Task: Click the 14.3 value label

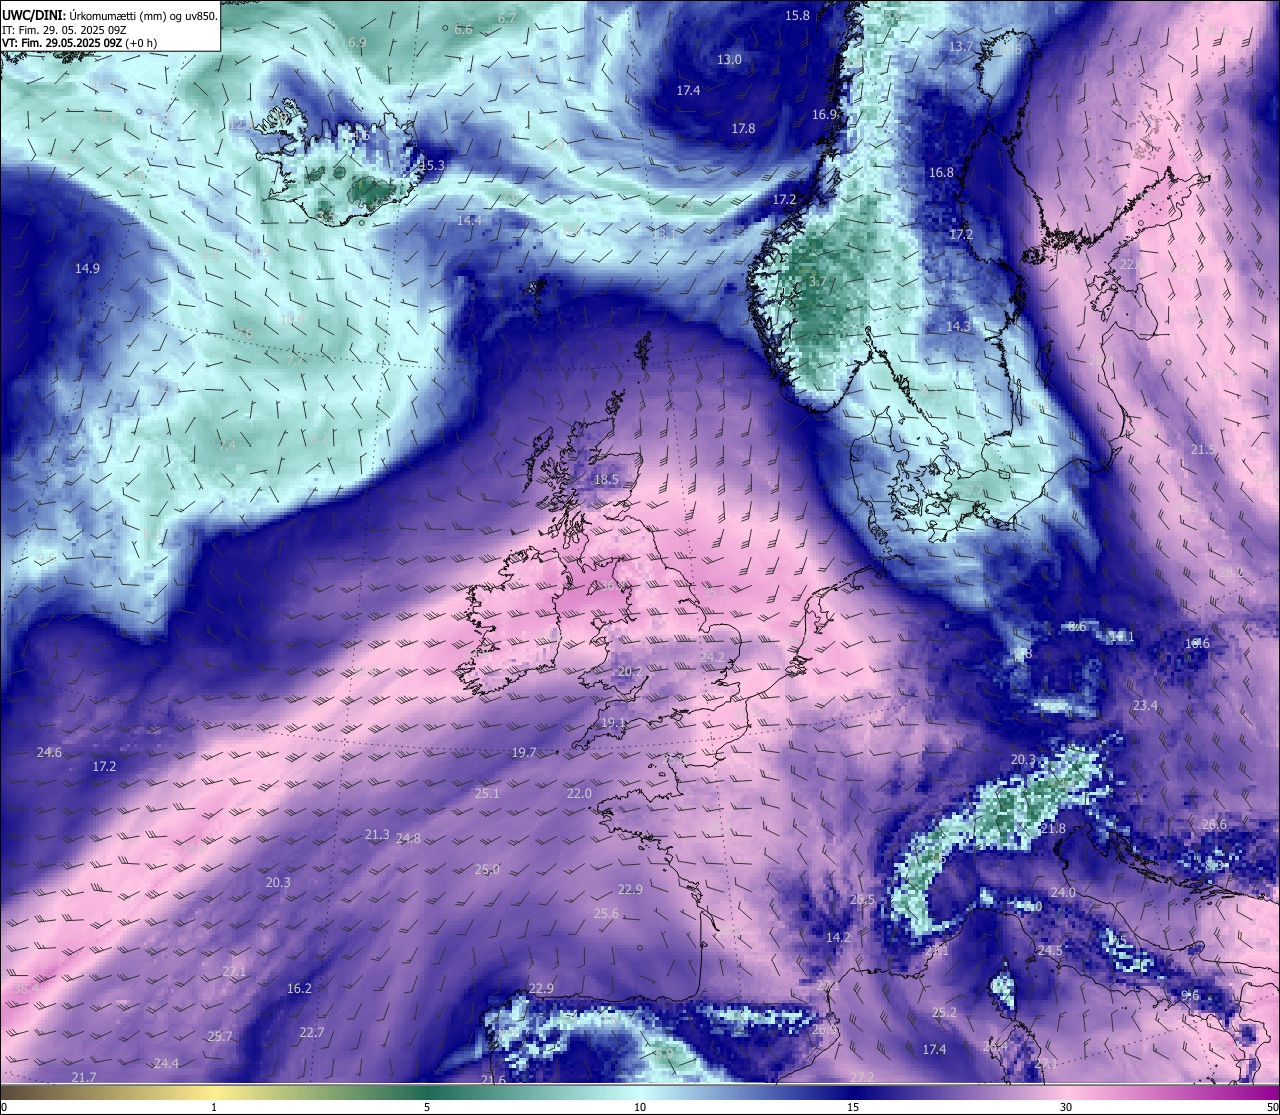Action: click(959, 327)
